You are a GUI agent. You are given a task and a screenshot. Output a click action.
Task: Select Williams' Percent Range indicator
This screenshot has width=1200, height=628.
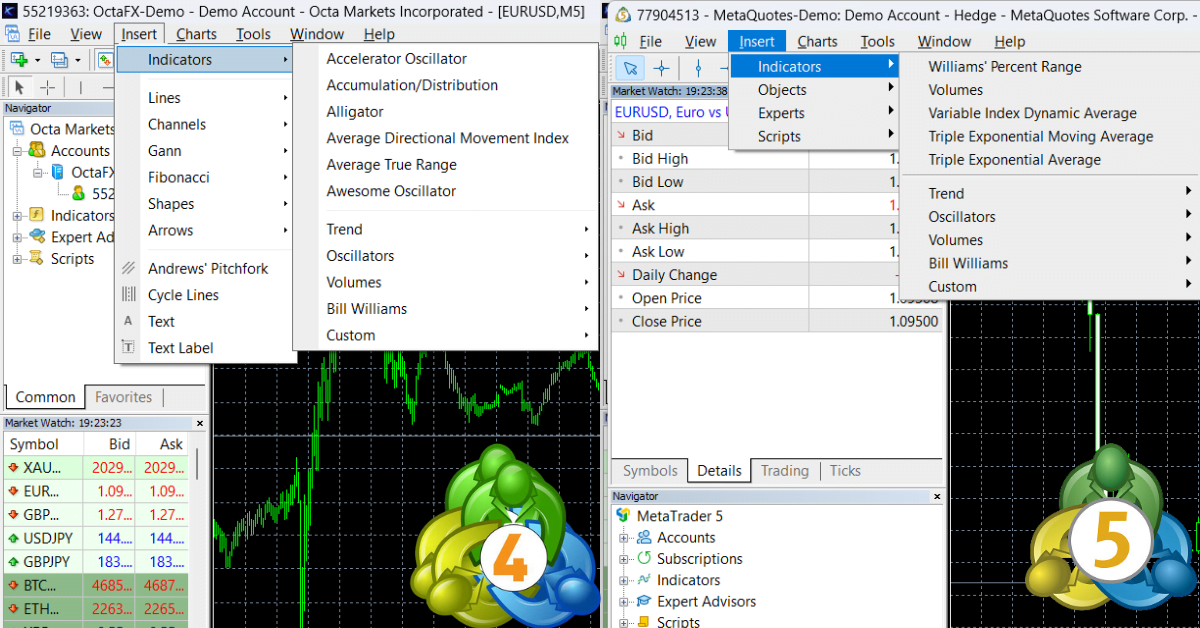(x=1003, y=66)
